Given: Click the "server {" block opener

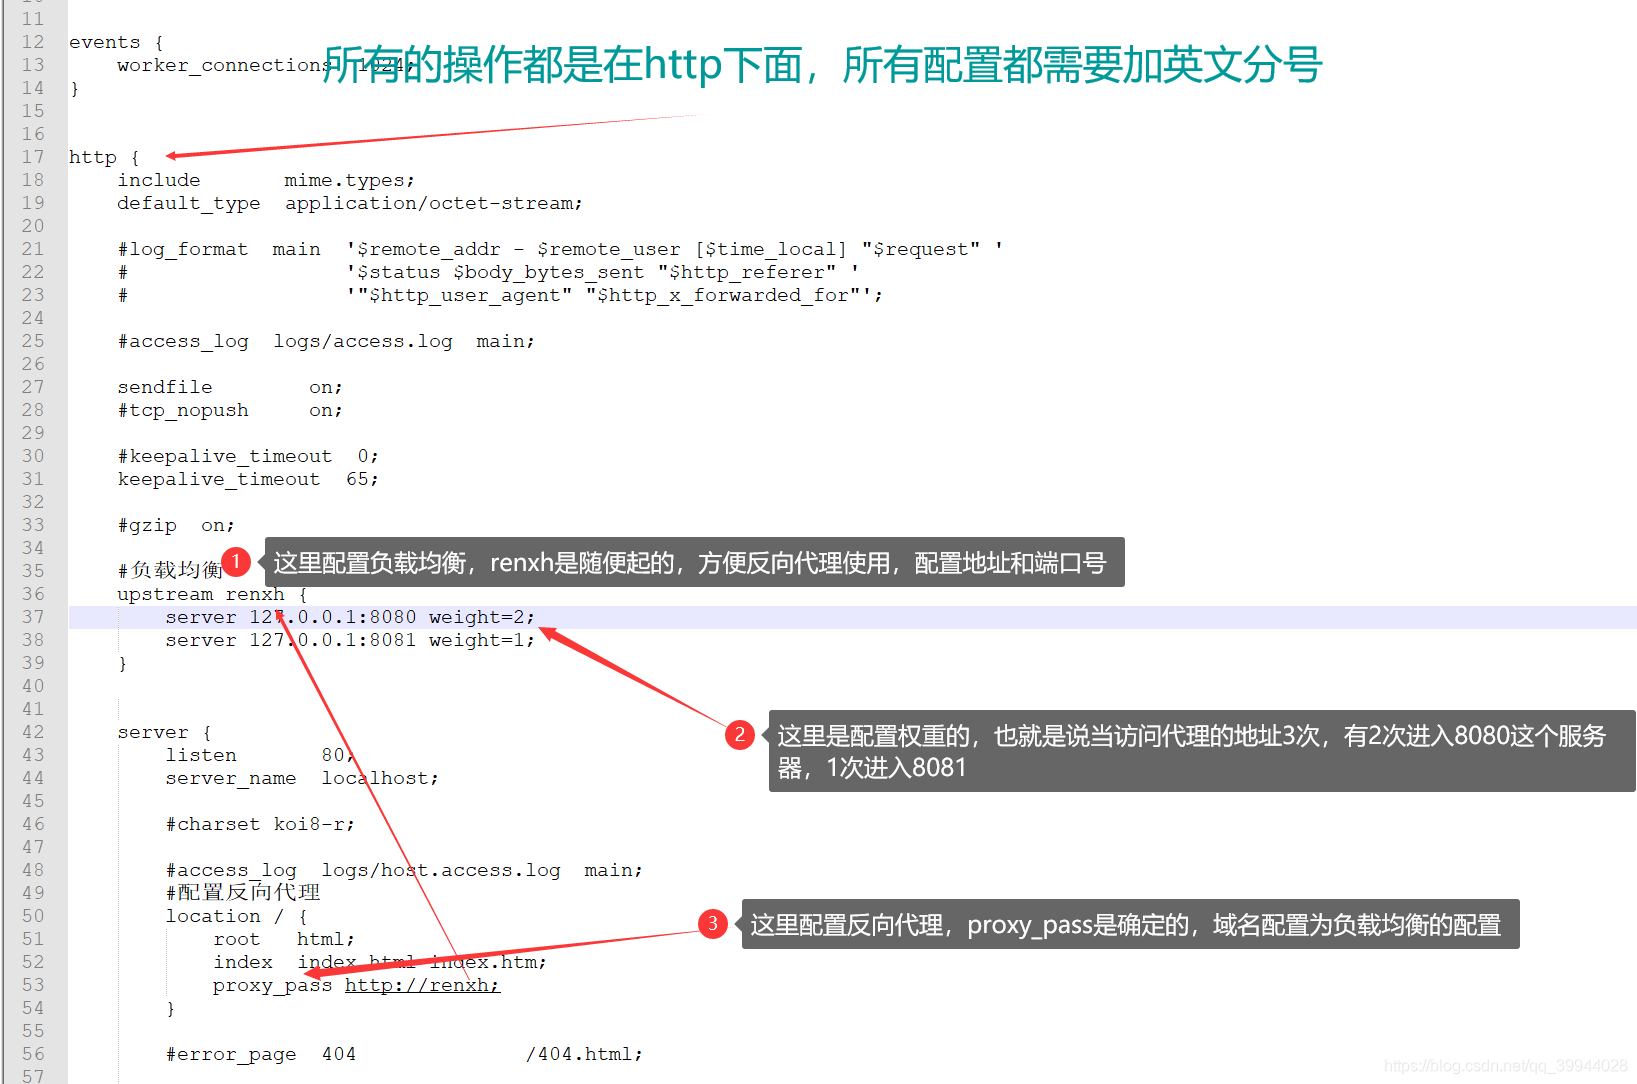Looking at the screenshot, I should 164,732.
